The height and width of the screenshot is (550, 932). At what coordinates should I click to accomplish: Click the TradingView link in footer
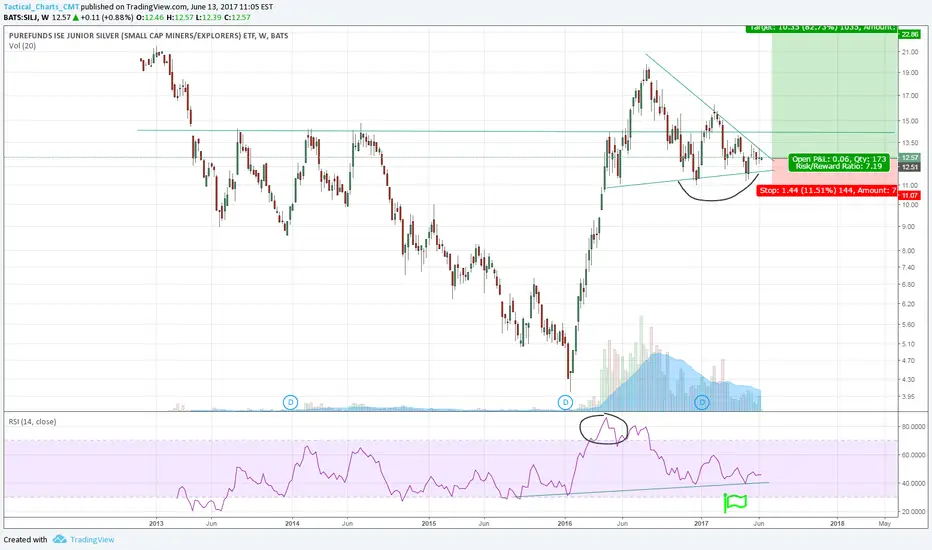tap(92, 540)
